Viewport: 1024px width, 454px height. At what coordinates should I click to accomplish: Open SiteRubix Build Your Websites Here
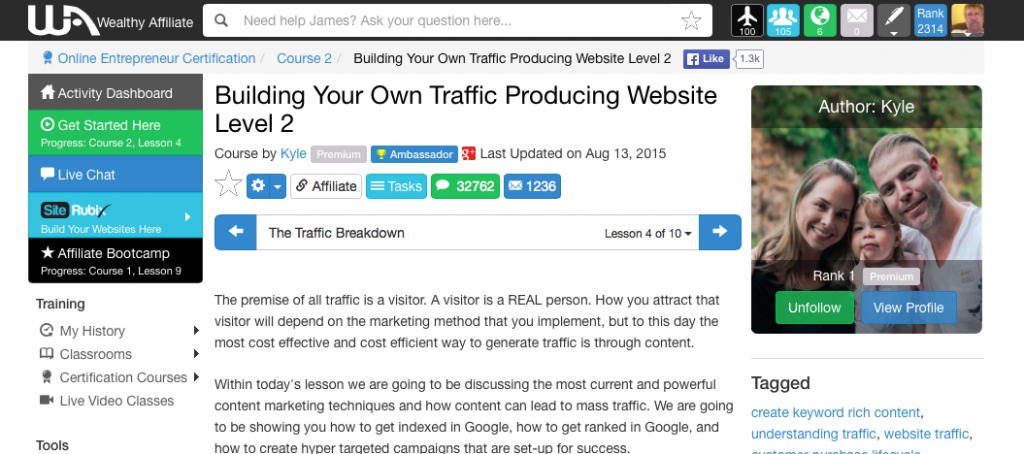point(116,216)
